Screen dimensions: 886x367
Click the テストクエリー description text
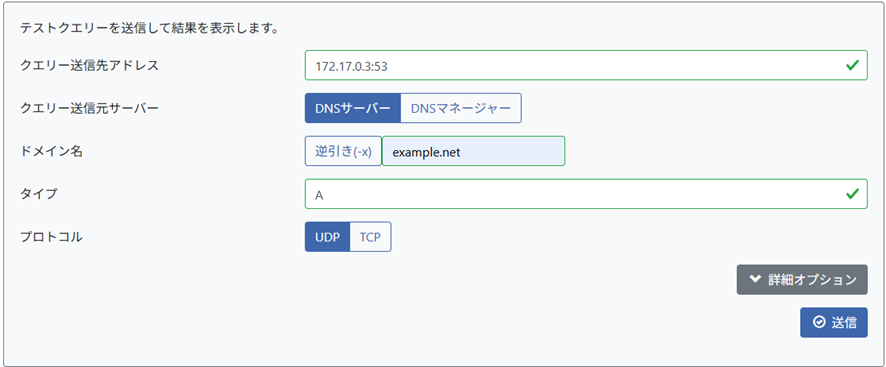click(149, 28)
